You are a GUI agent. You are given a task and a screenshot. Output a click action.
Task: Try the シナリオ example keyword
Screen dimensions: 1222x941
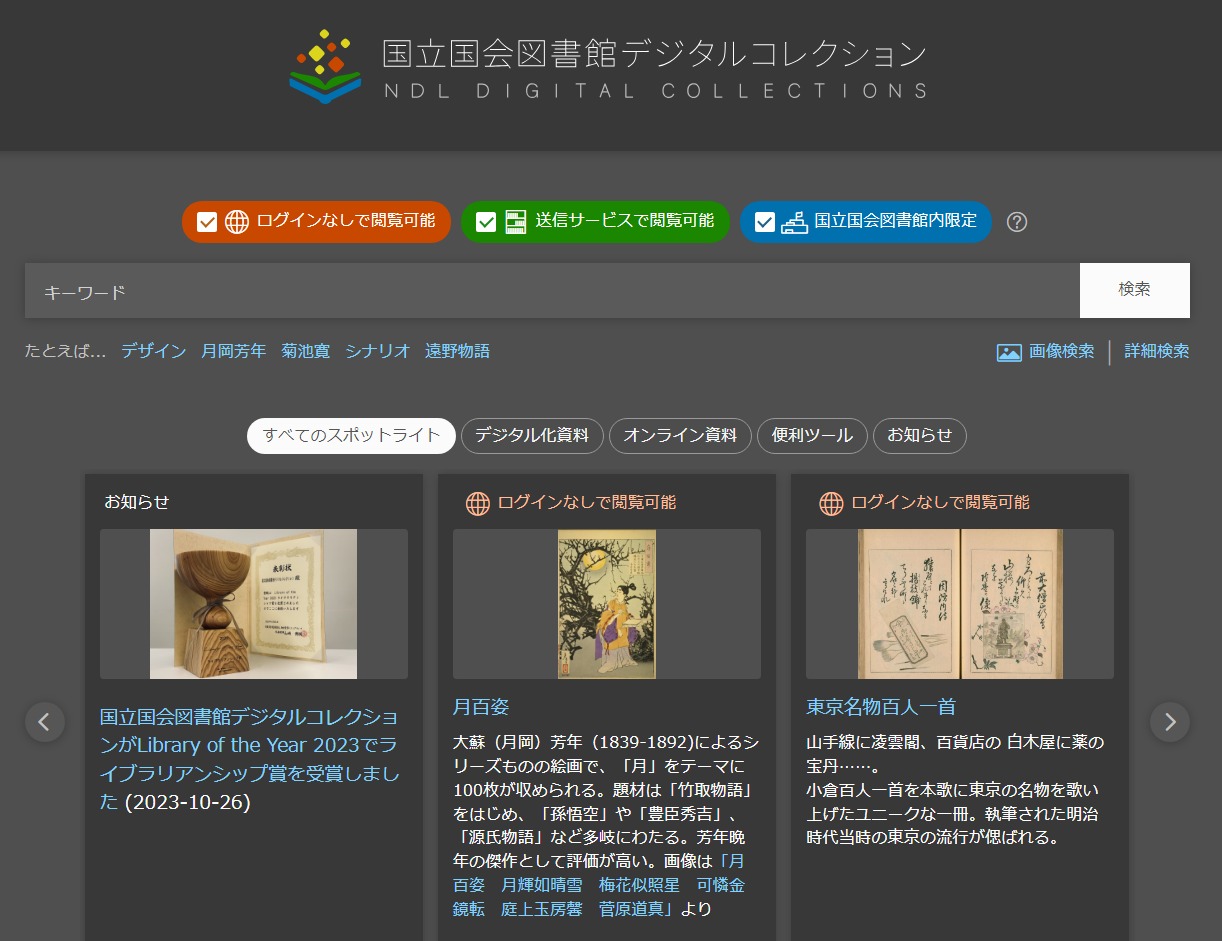[x=378, y=351]
